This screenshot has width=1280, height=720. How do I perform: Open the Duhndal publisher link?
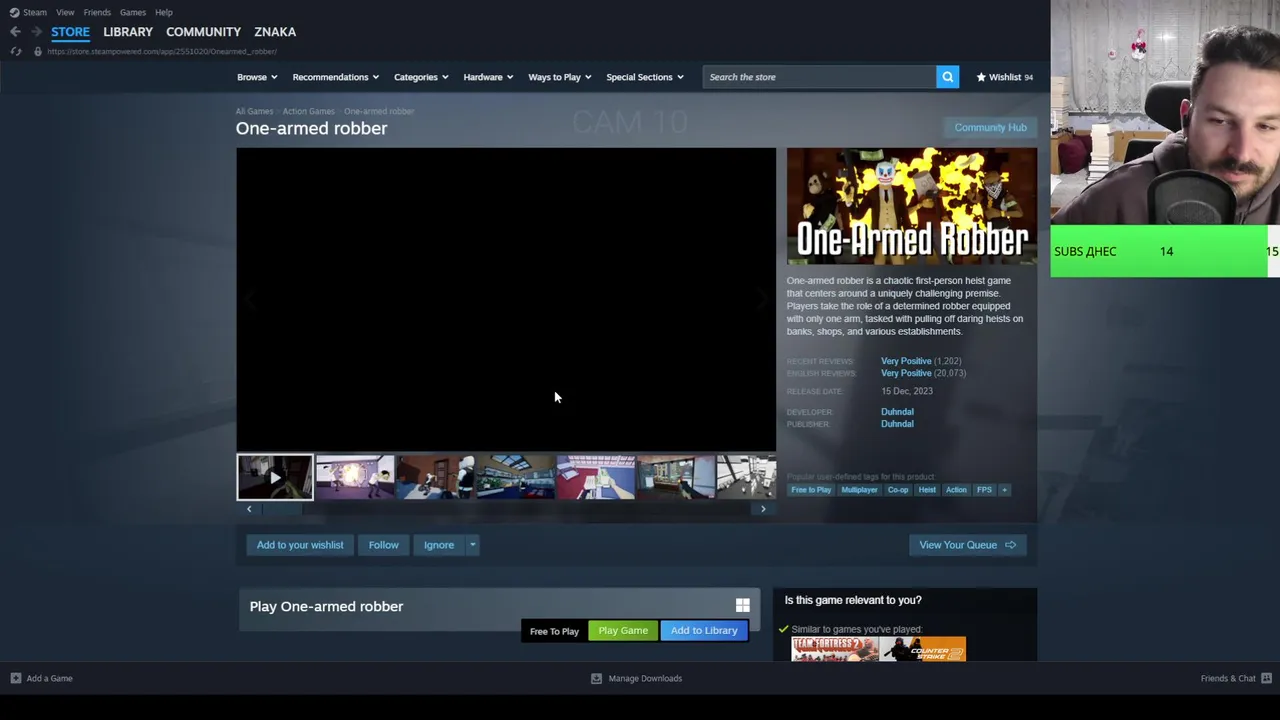click(x=897, y=424)
